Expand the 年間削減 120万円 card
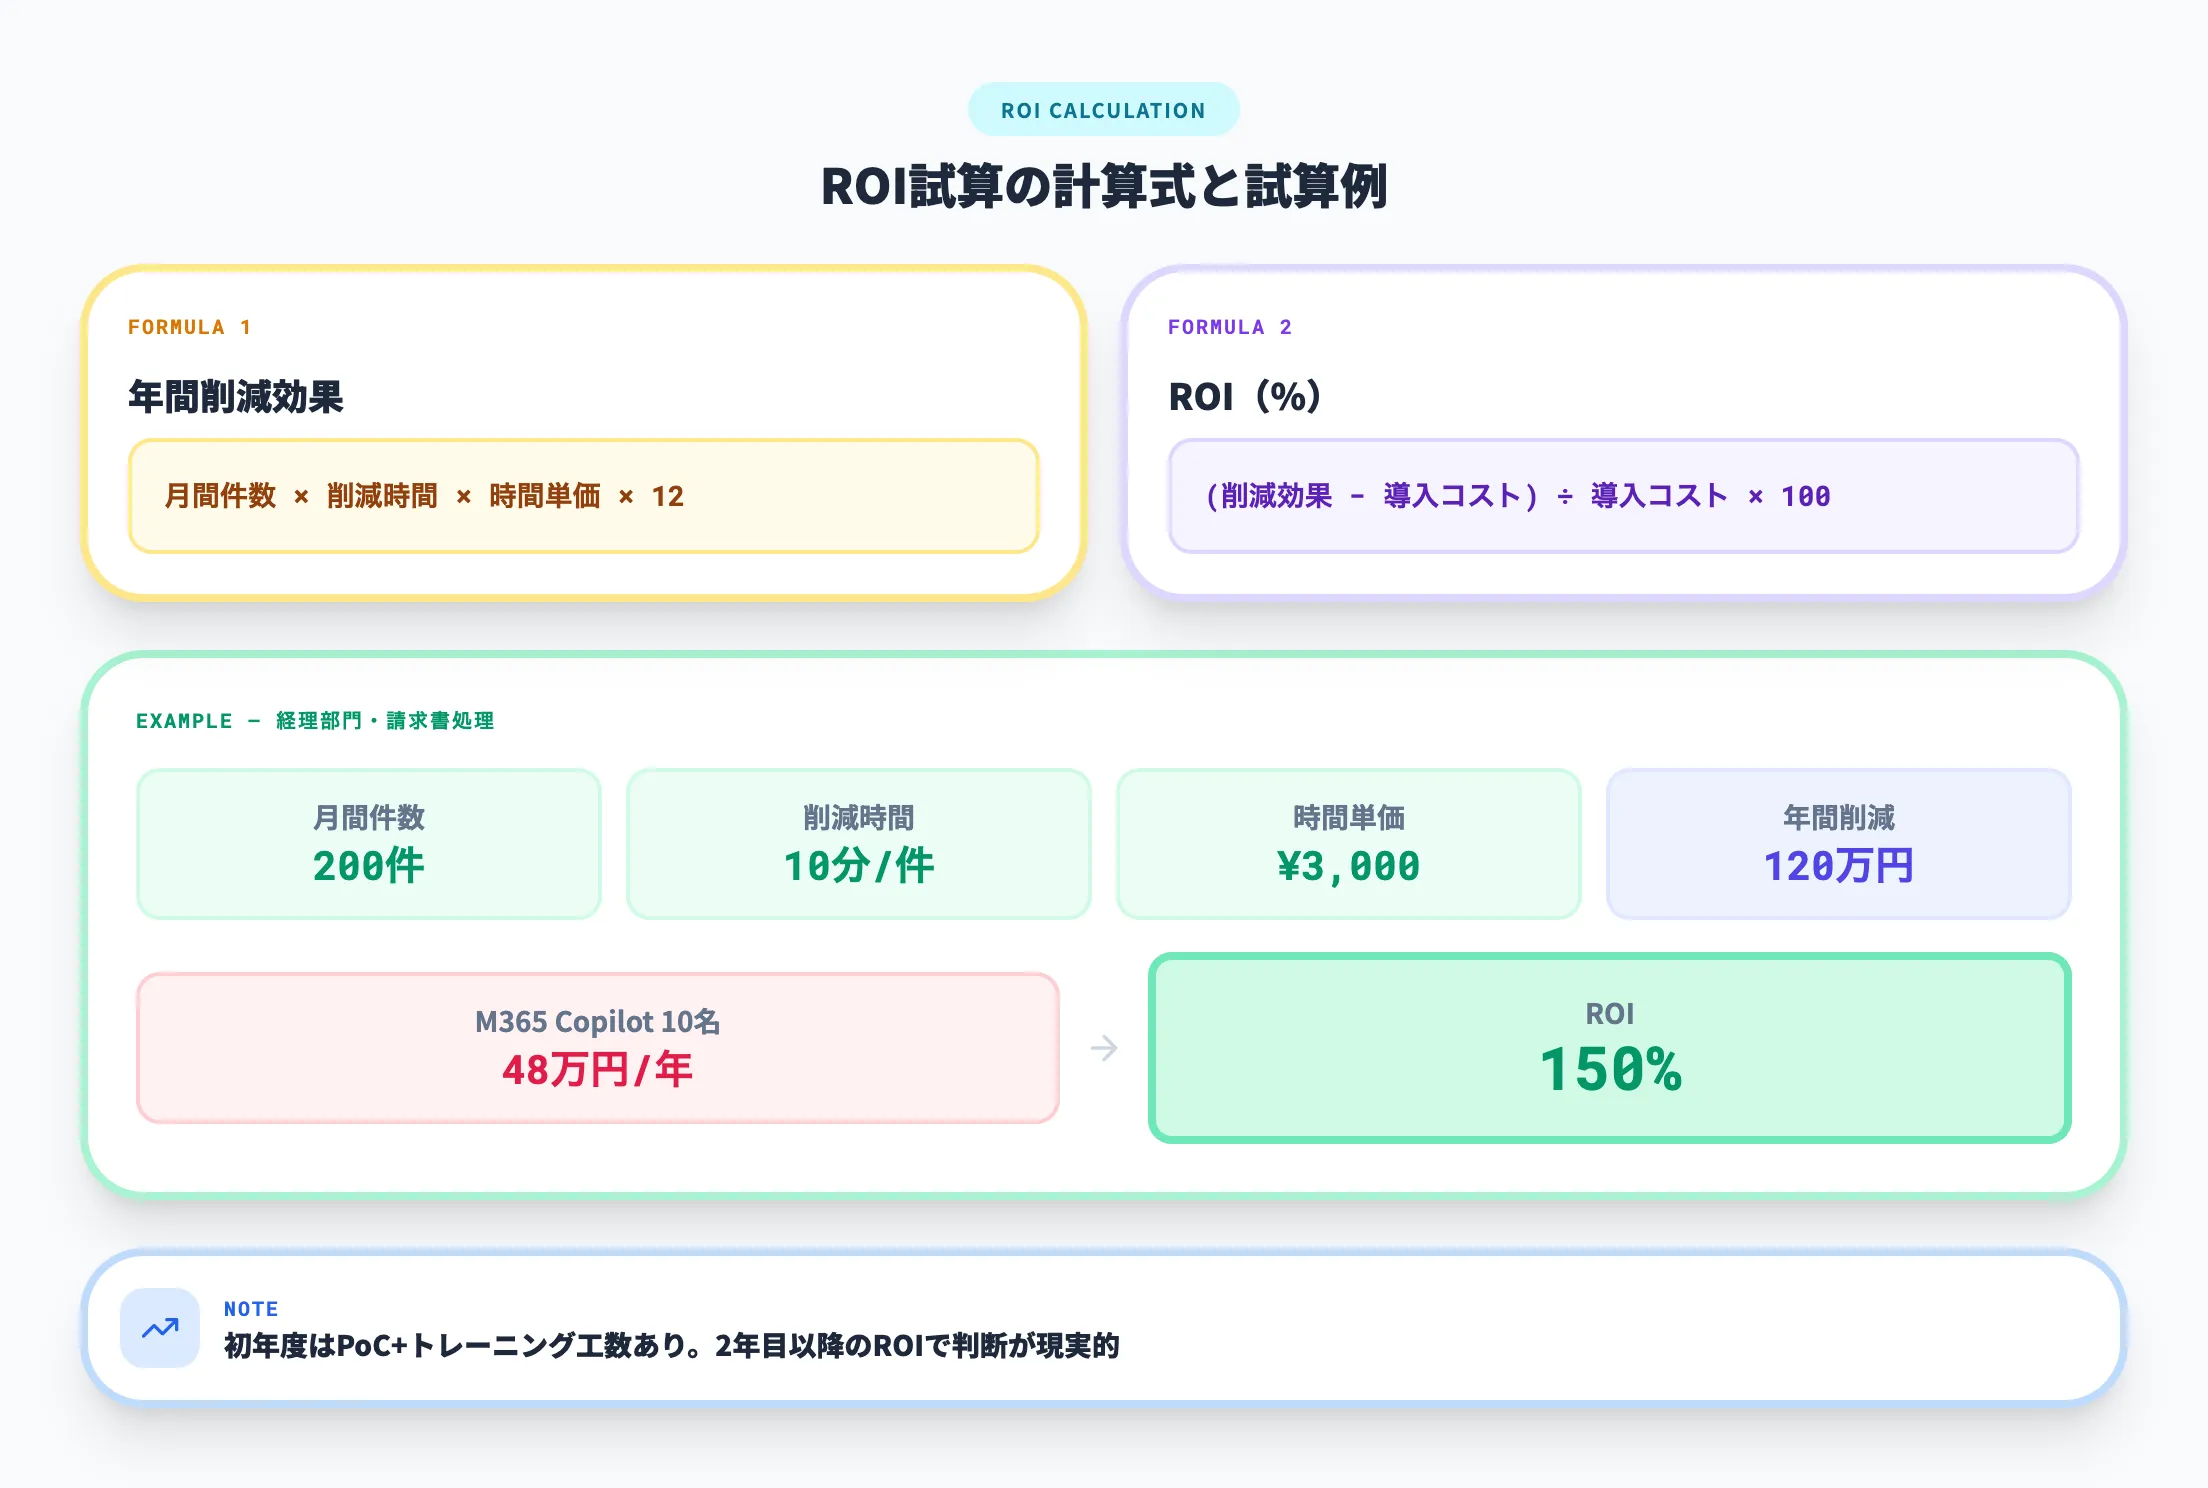Image resolution: width=2208 pixels, height=1488 pixels. pos(1840,843)
